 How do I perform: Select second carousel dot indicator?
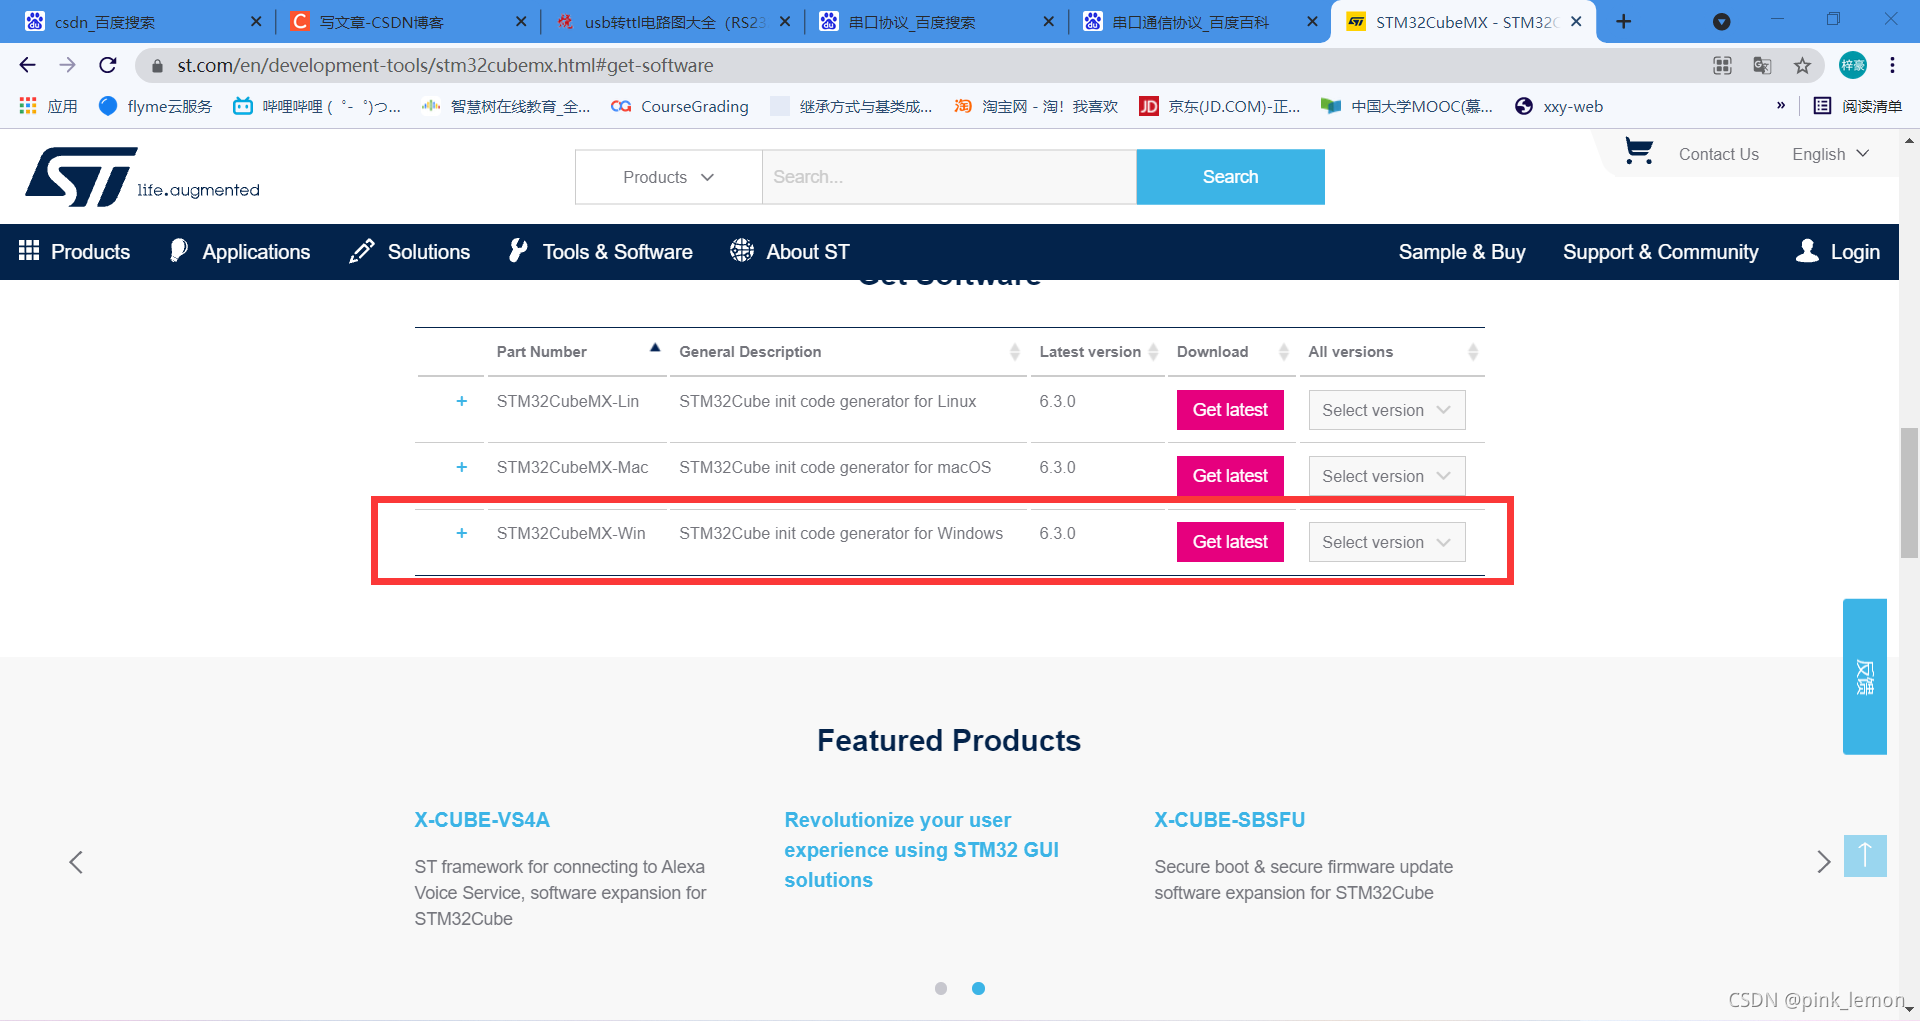point(978,988)
